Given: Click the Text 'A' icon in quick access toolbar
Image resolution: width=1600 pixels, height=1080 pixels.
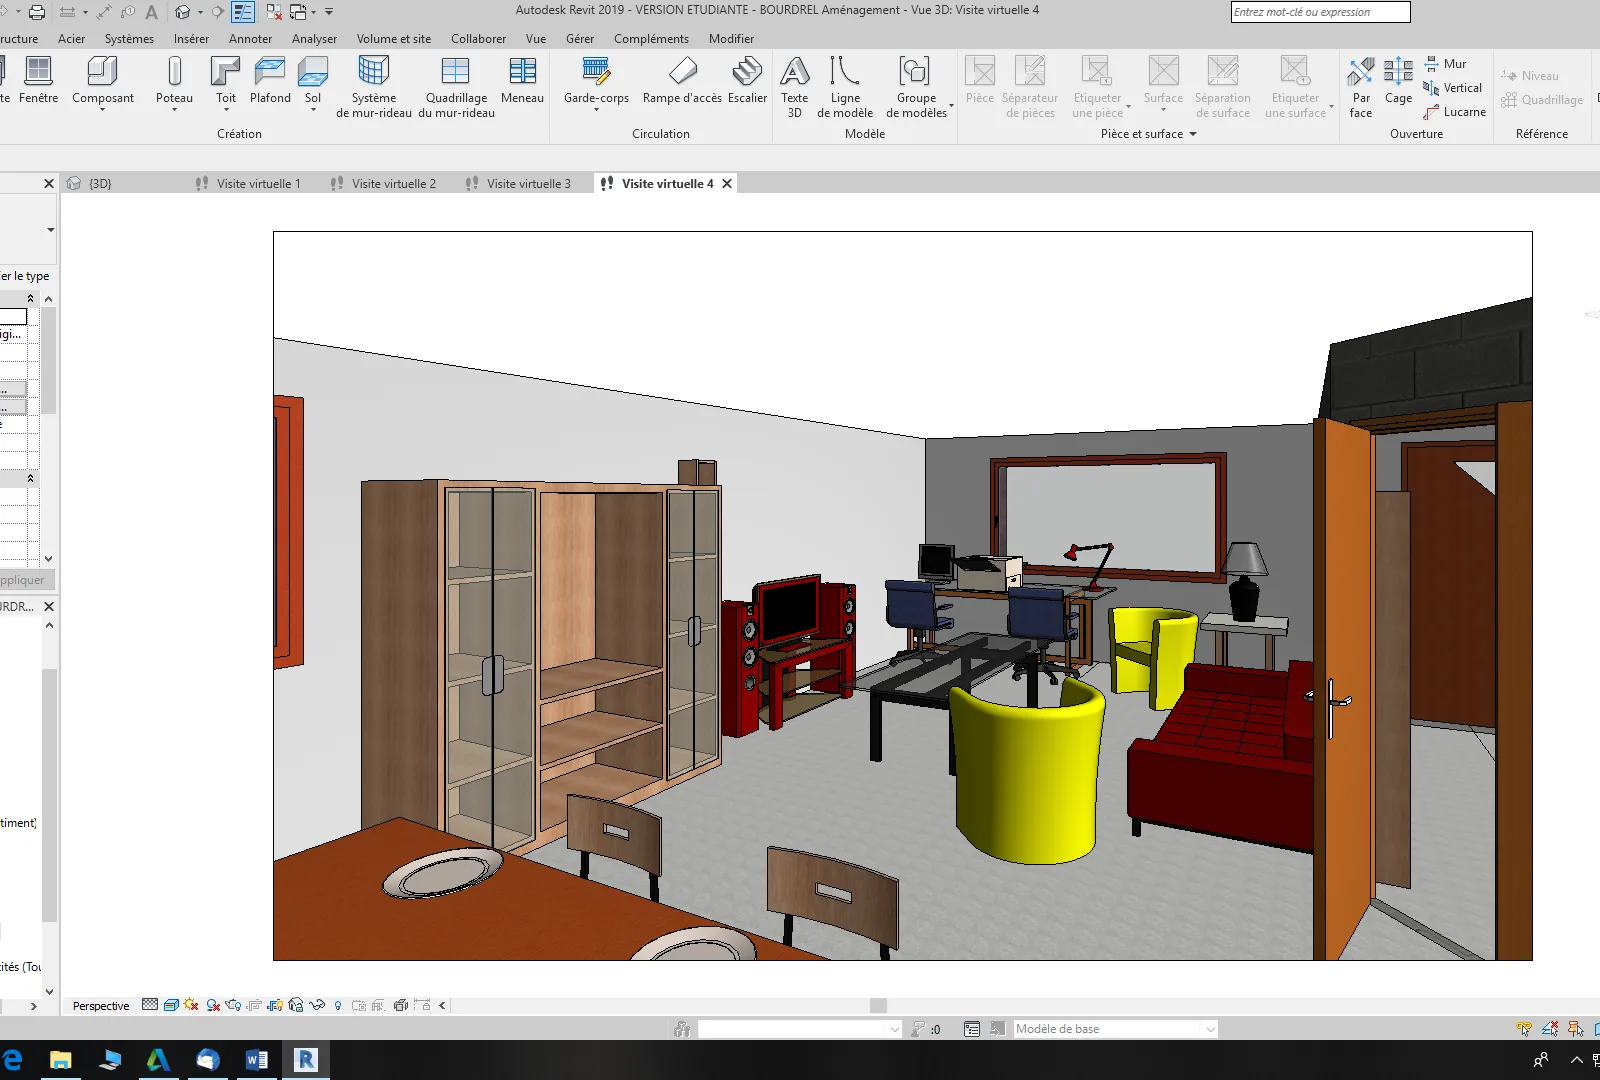Looking at the screenshot, I should 152,12.
